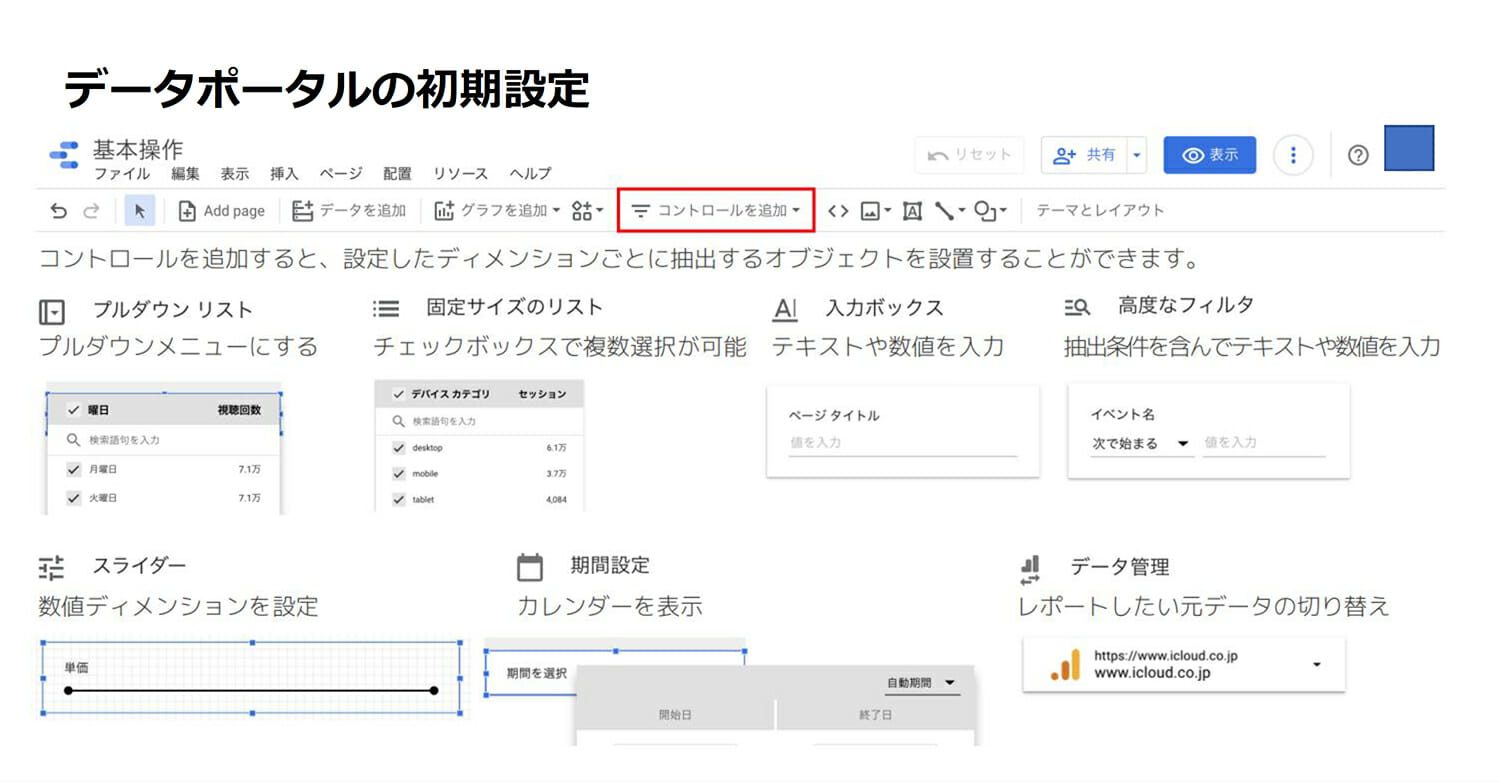1500x782 pixels.
Task: Click the undo arrow icon
Action: pos(59,211)
